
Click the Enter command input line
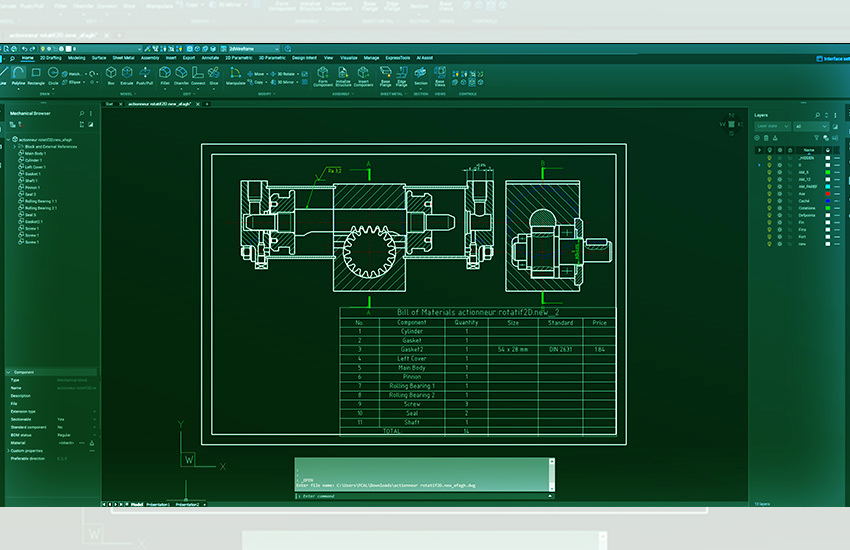pos(424,496)
